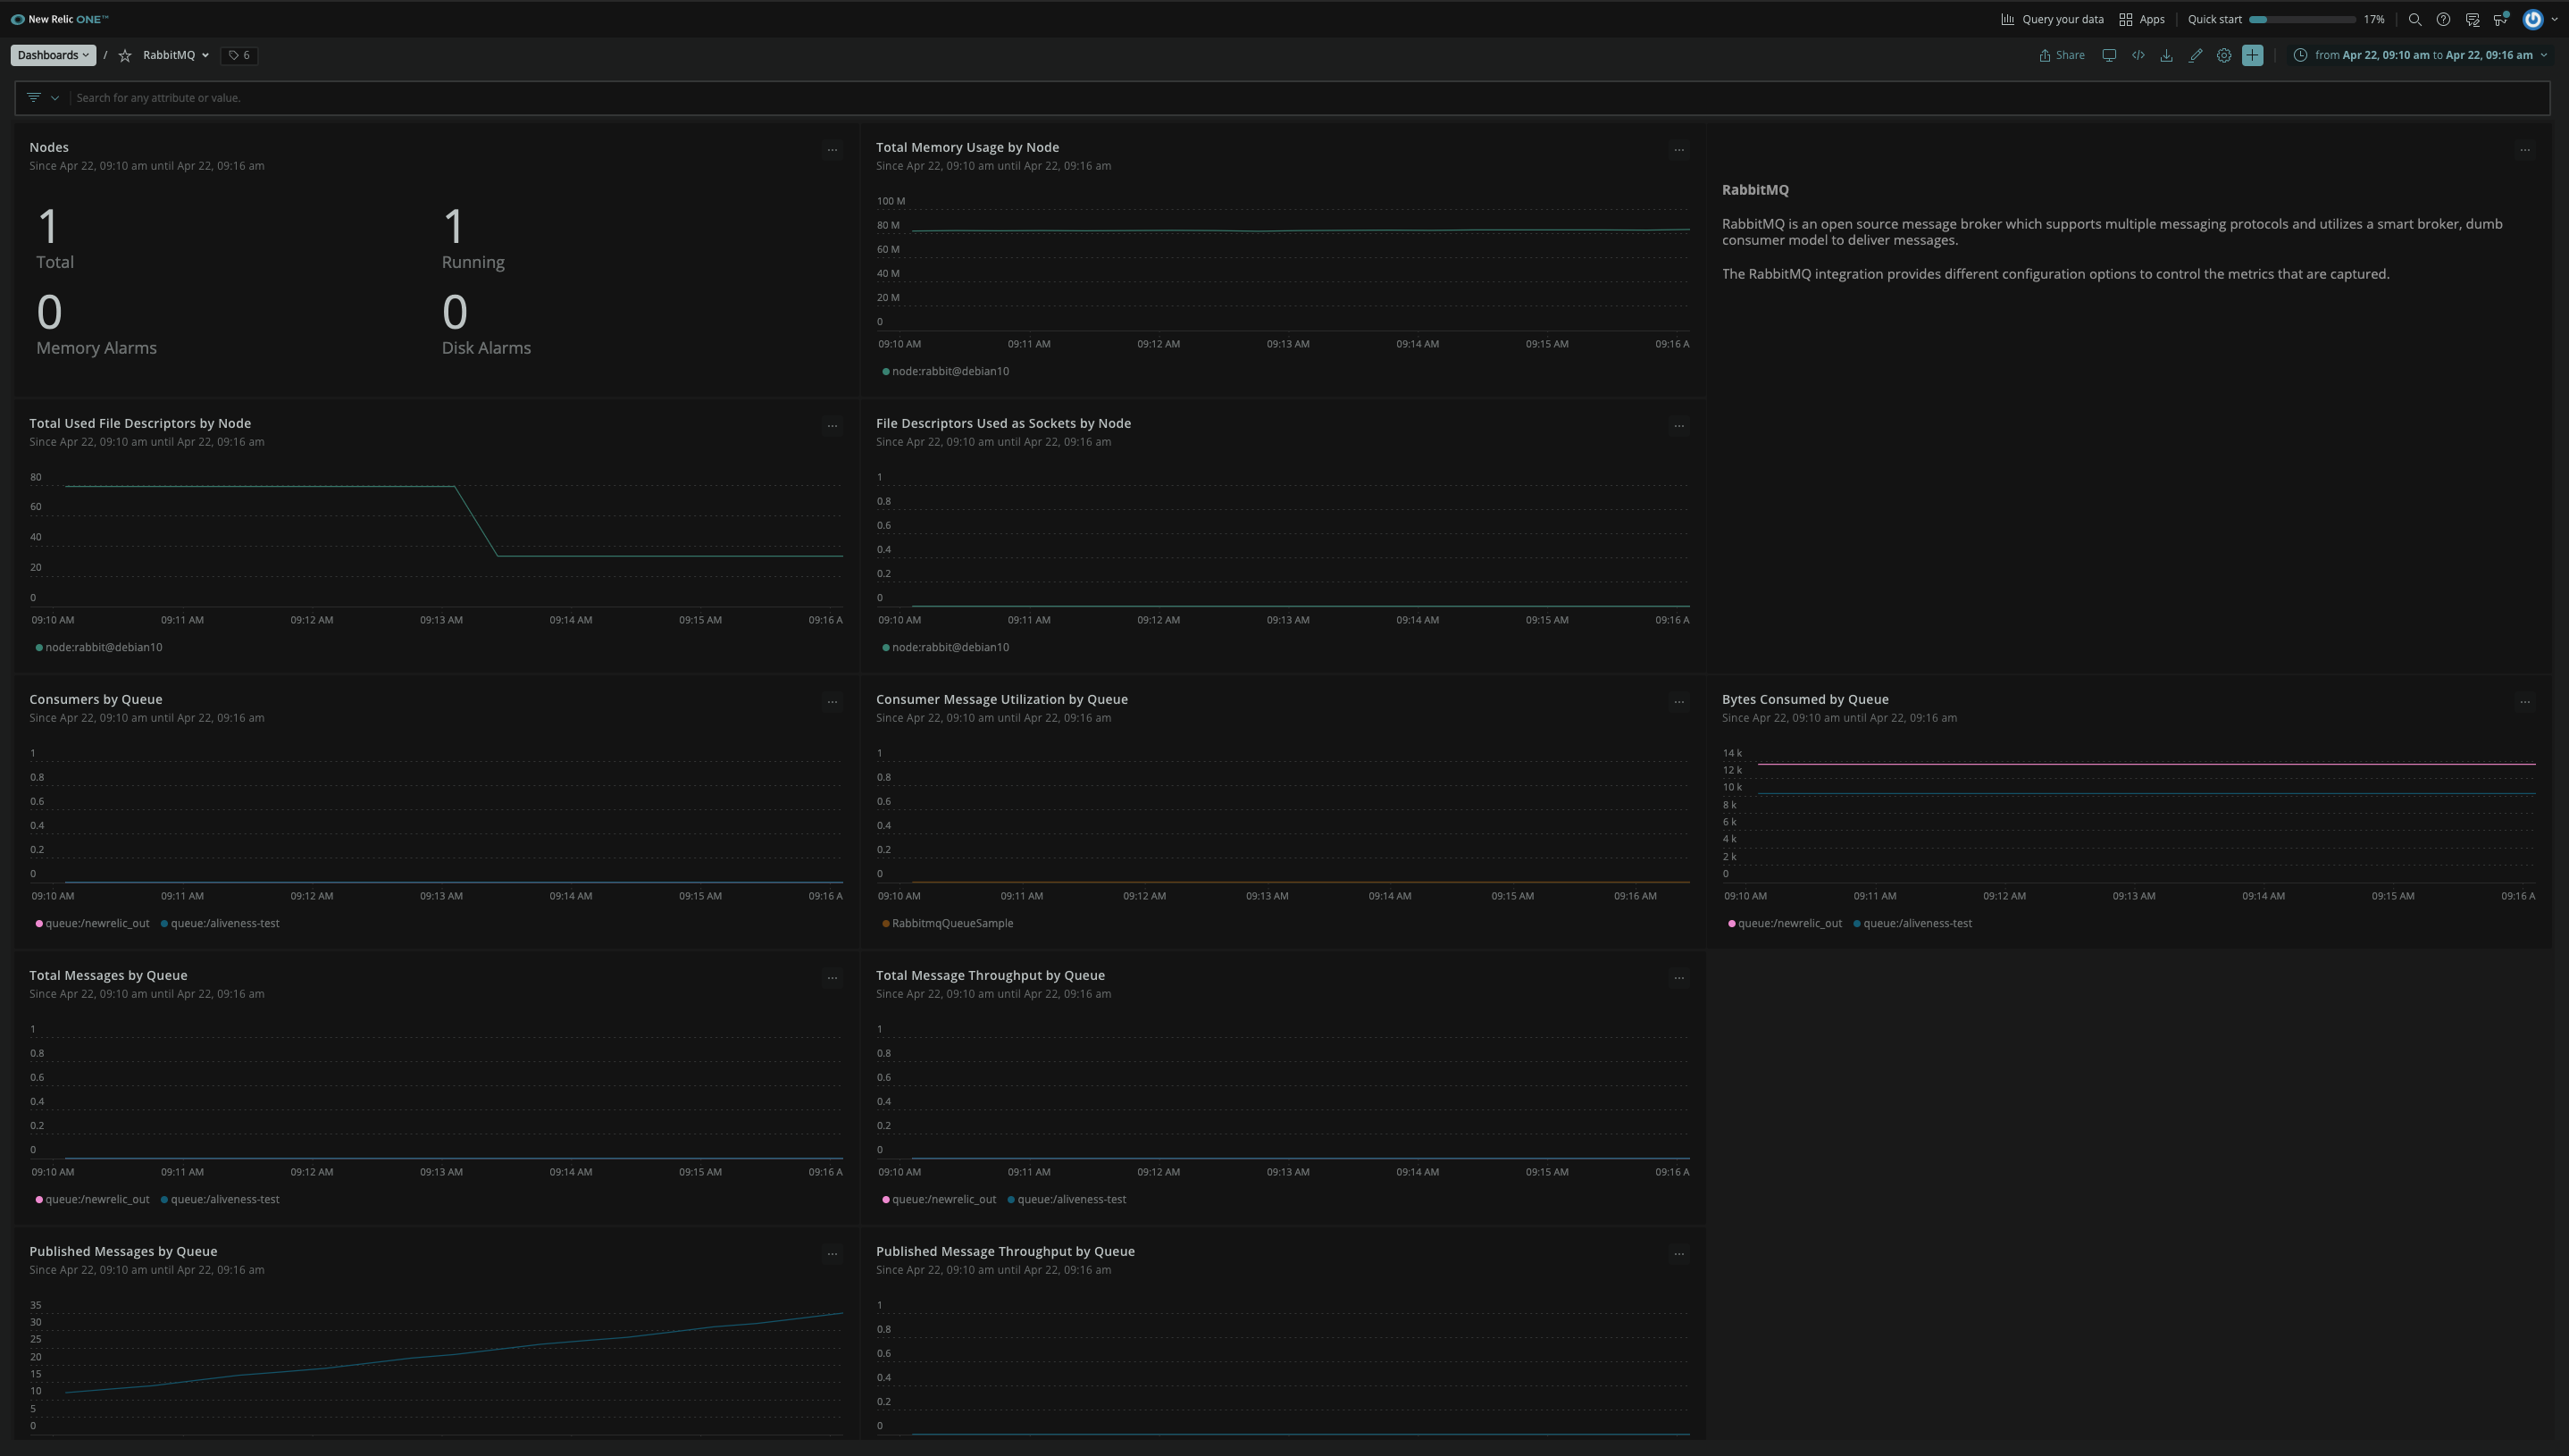The height and width of the screenshot is (1456, 2569).
Task: Click the pencil edit dashboard icon
Action: [x=2195, y=56]
